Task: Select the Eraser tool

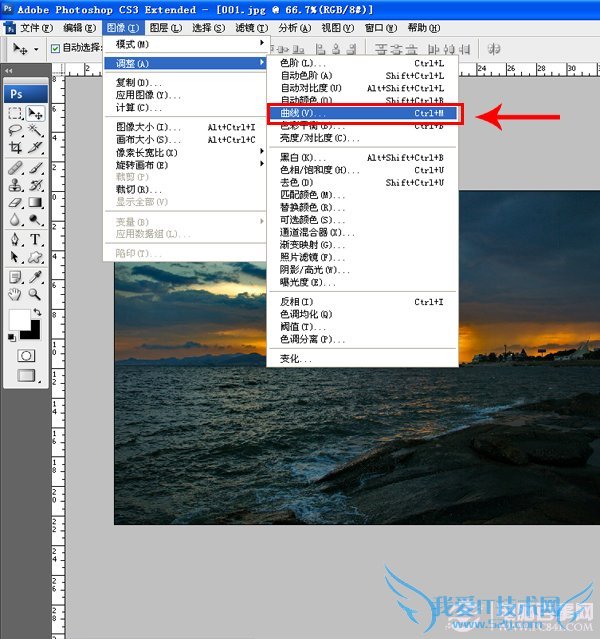Action: pos(15,203)
